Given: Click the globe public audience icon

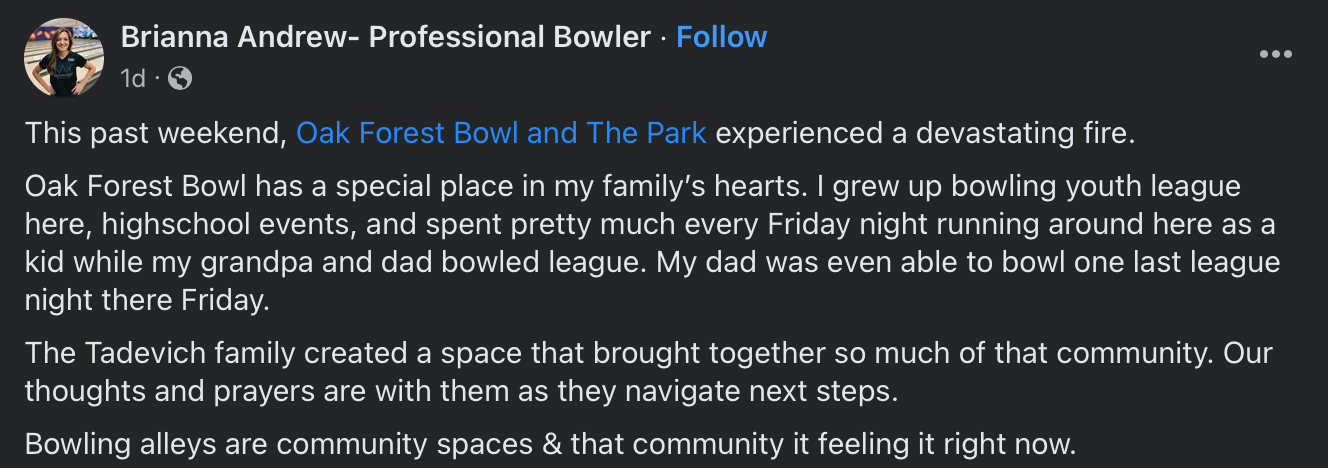Looking at the screenshot, I should pos(180,78).
